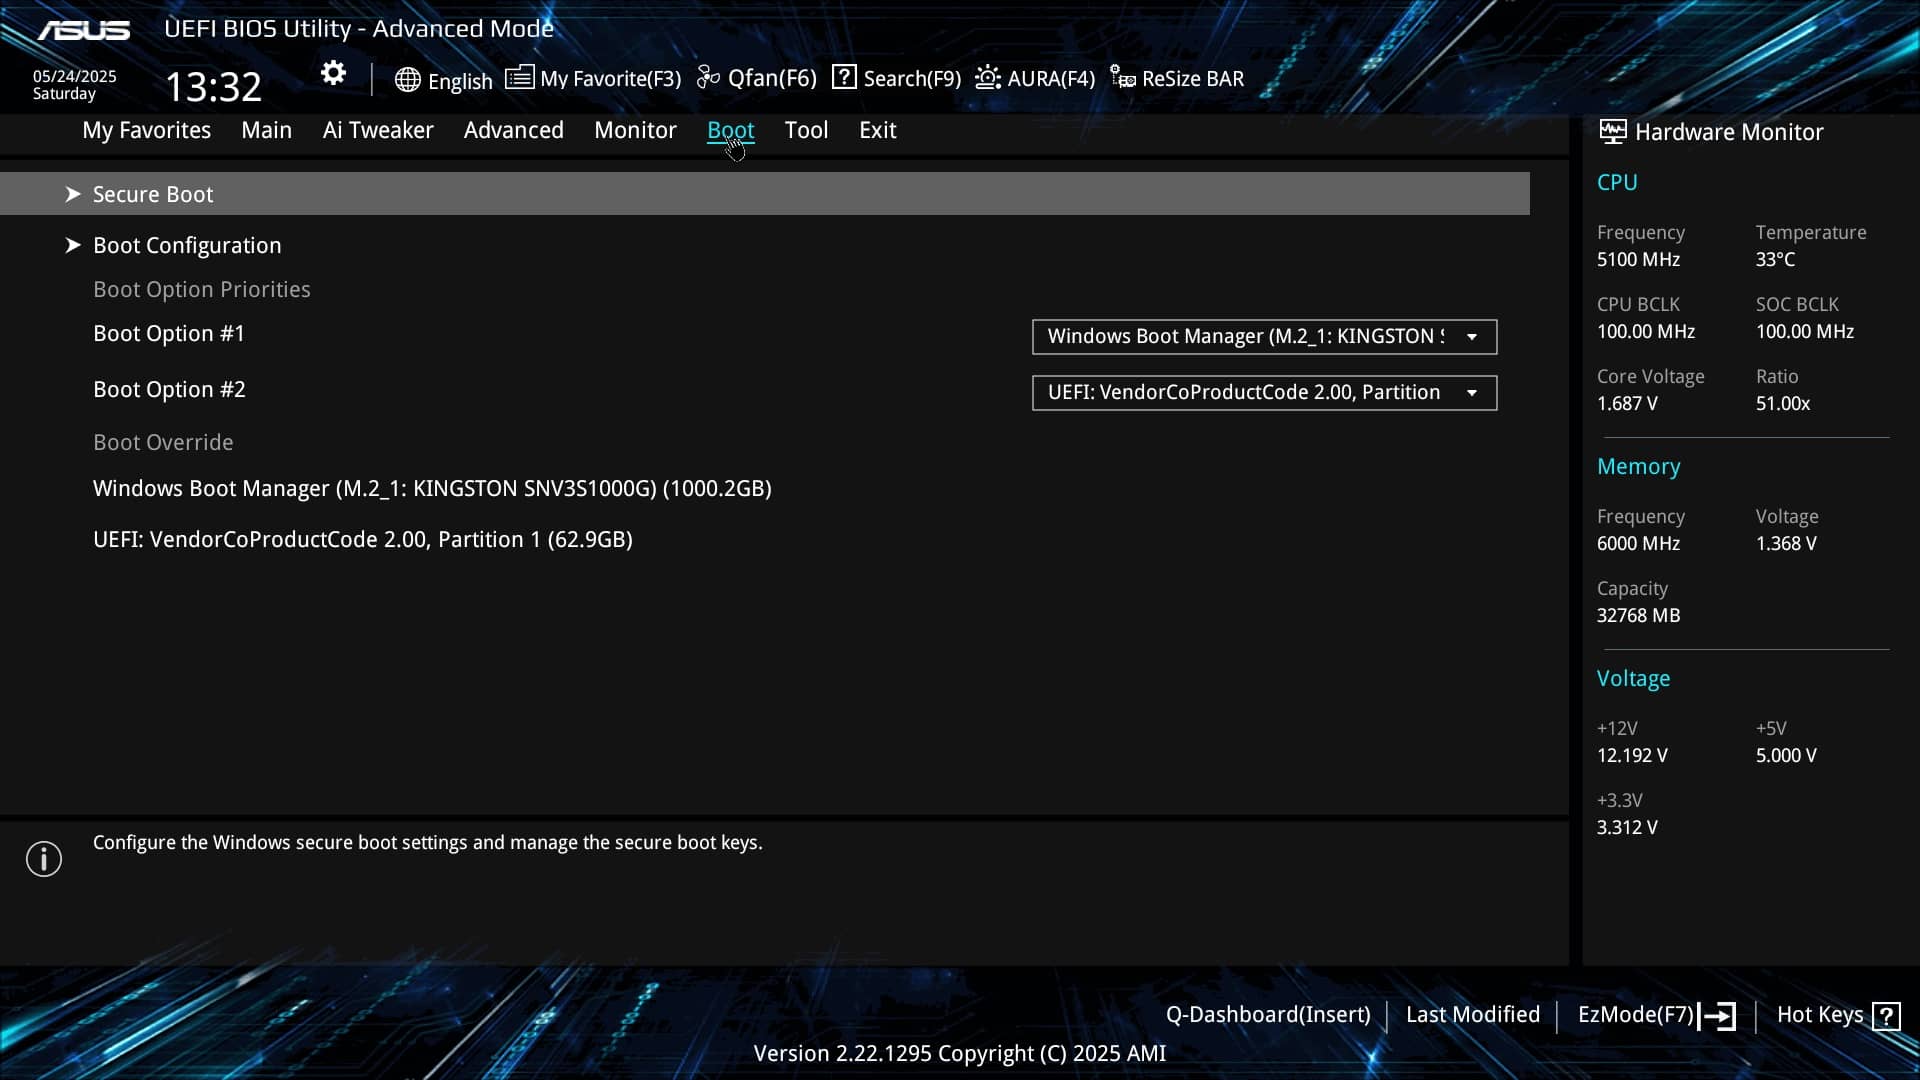Click the Boot Option #2 label
The height and width of the screenshot is (1080, 1920).
tap(169, 389)
